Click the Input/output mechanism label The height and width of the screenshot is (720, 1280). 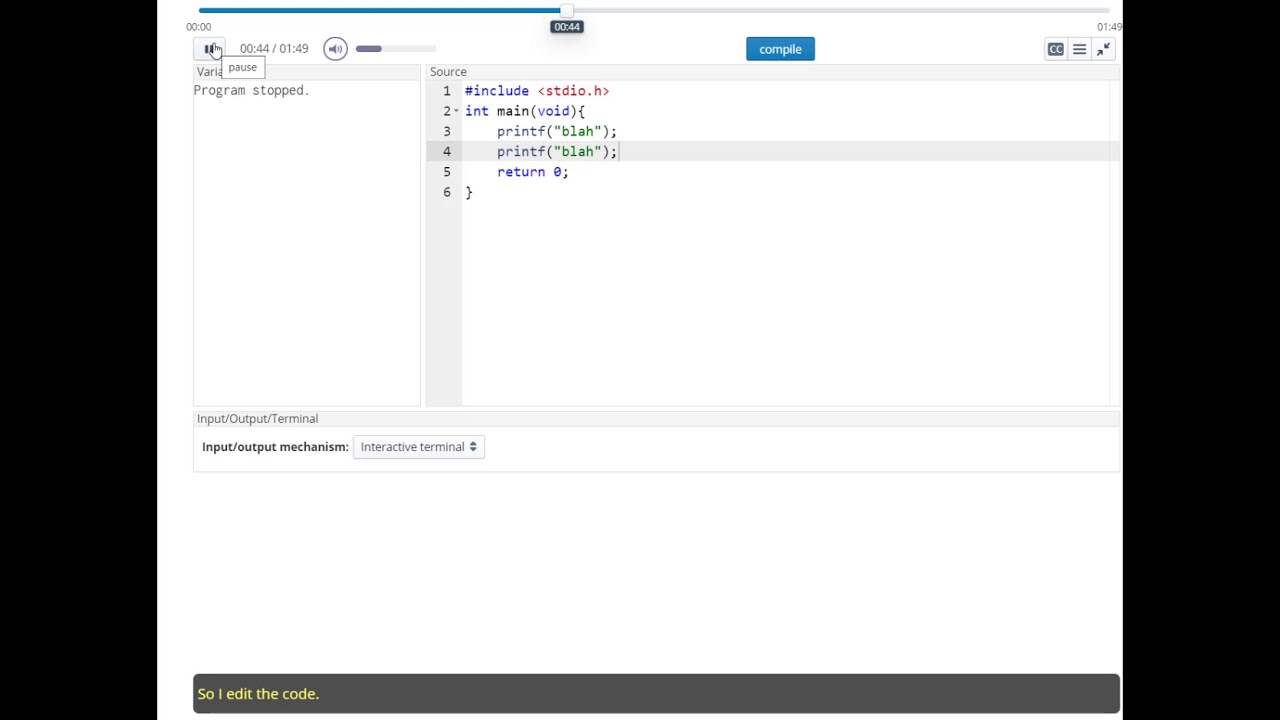275,447
